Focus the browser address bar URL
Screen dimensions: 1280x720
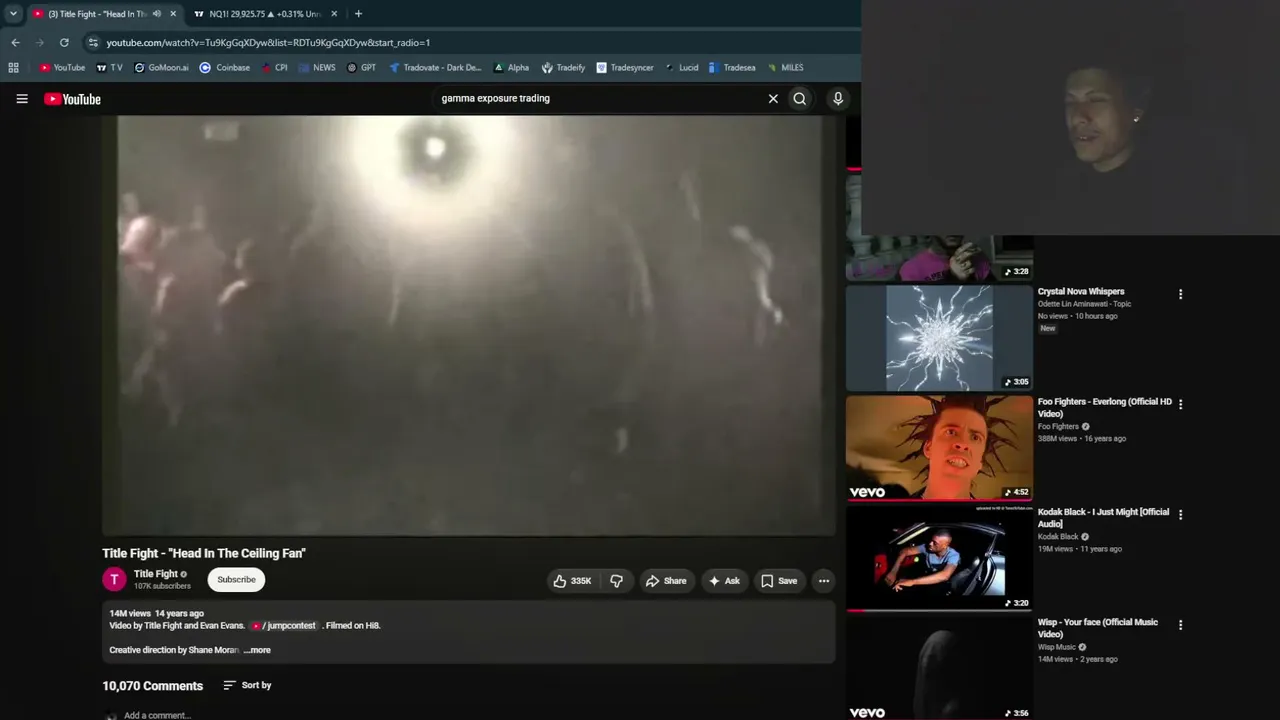pos(268,43)
